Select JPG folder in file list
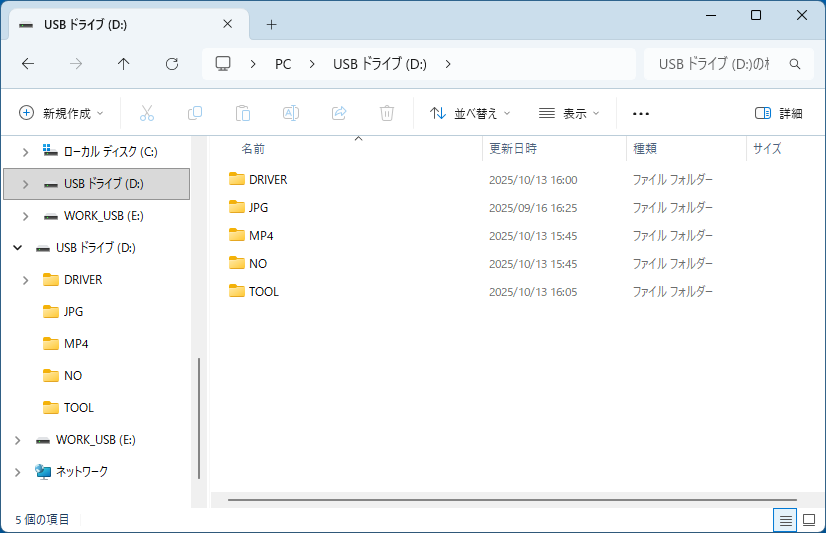 (x=258, y=208)
